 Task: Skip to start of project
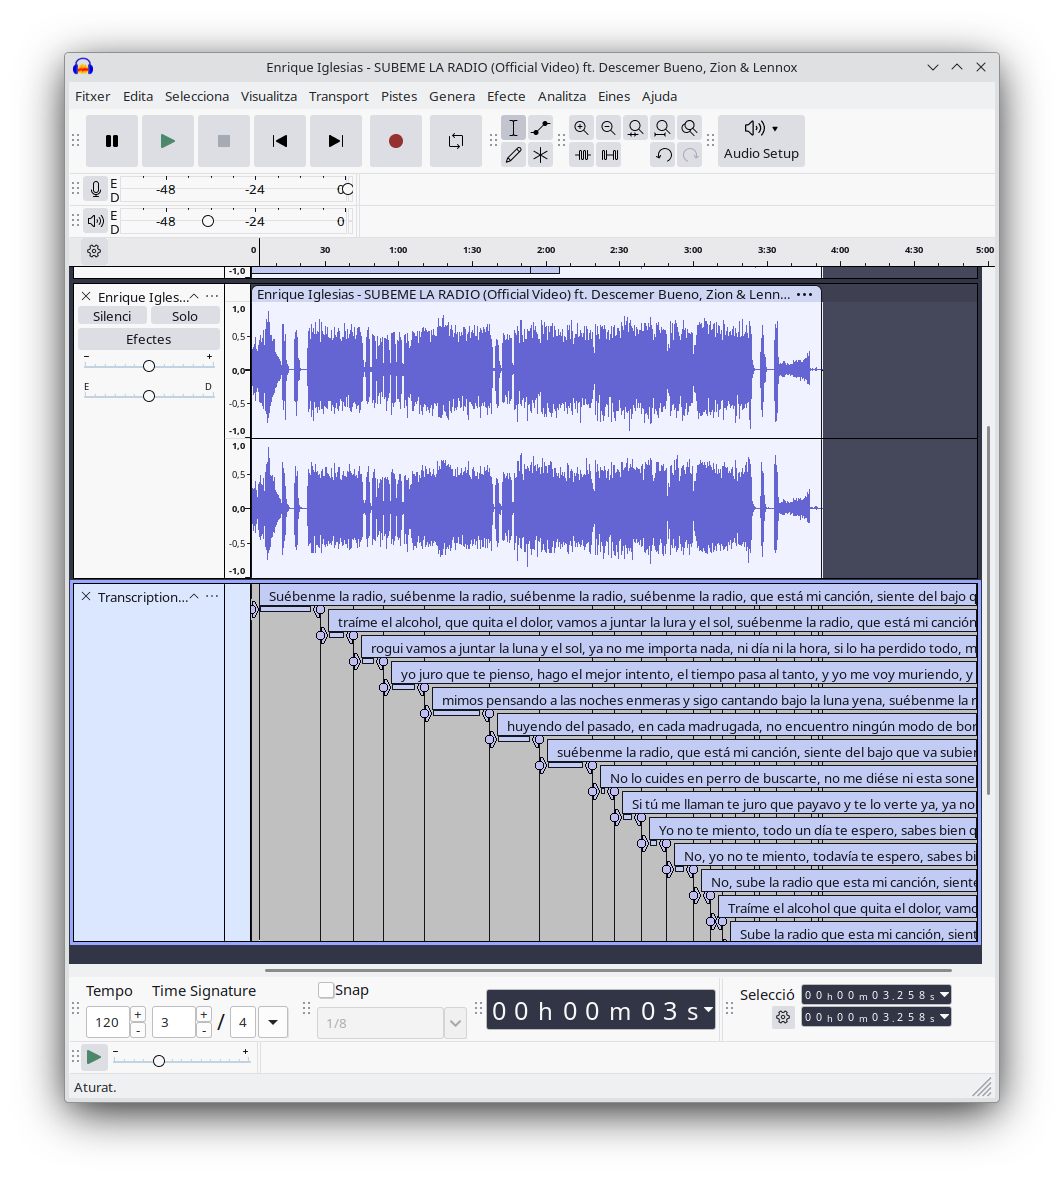(280, 141)
